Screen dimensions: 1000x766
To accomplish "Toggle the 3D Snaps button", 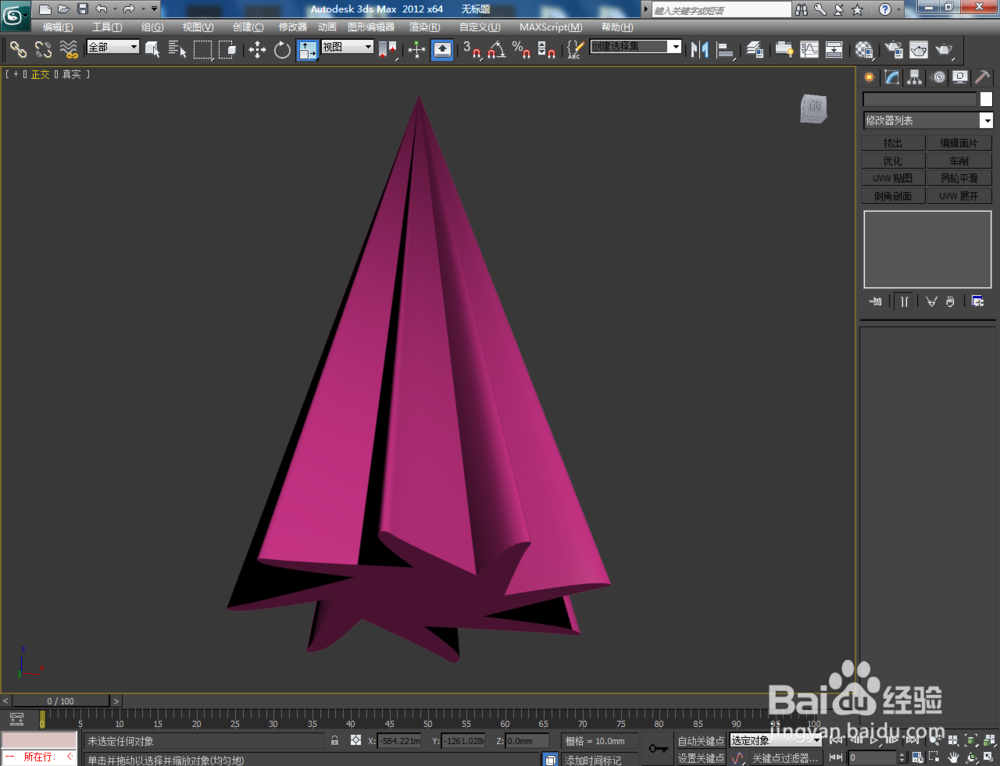I will coord(472,49).
